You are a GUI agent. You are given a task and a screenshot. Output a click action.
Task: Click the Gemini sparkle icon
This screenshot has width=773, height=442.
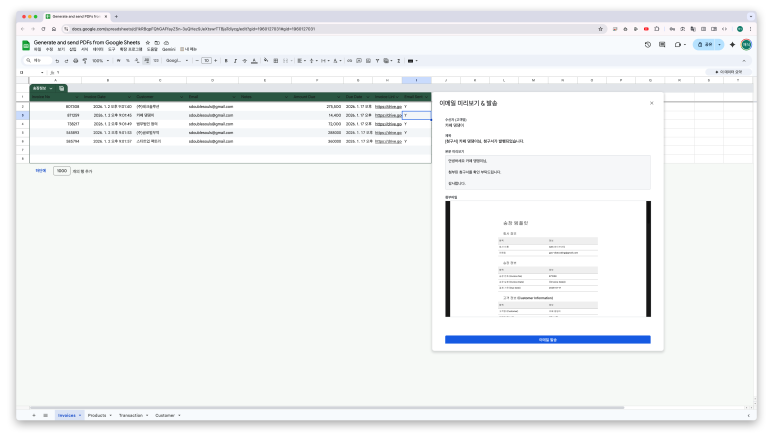pyautogui.click(x=732, y=44)
